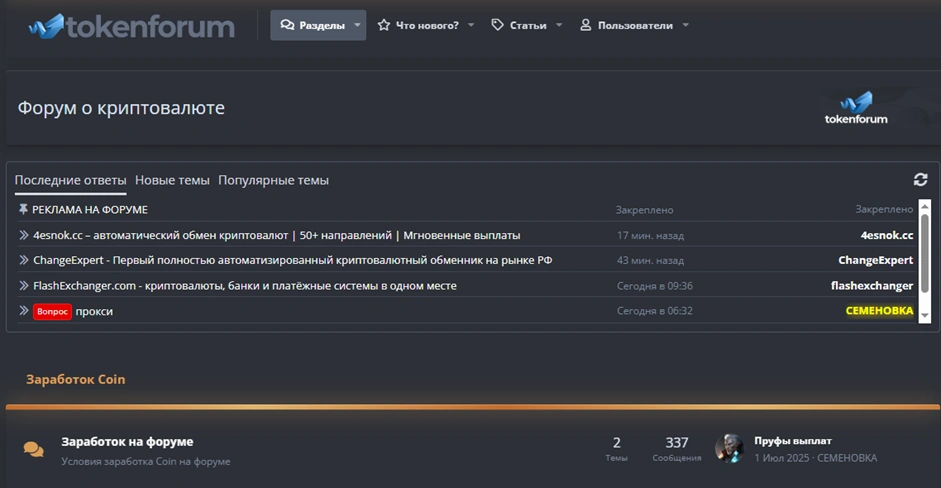Click the double-arrow icon before ChangeExpert thread

coord(24,260)
